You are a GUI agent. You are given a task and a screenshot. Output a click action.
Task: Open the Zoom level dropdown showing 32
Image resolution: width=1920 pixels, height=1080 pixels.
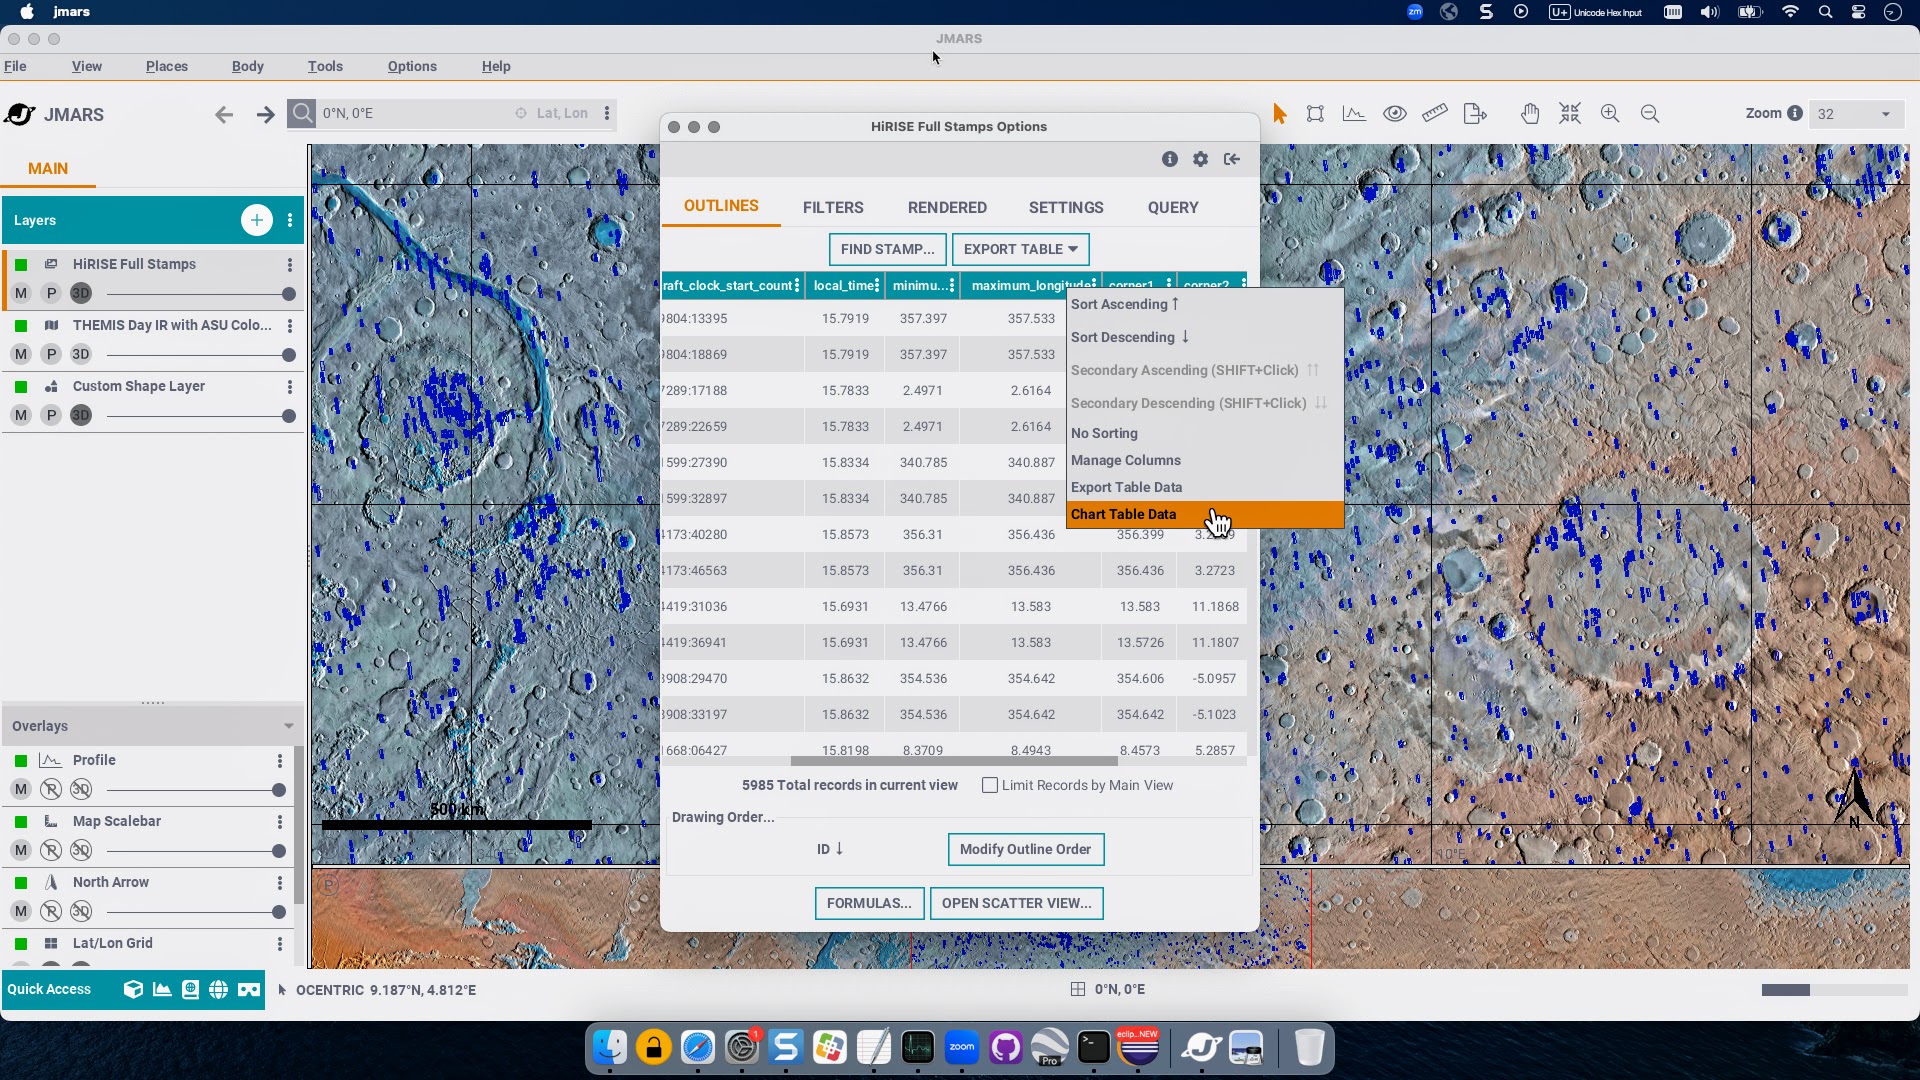pos(1855,114)
